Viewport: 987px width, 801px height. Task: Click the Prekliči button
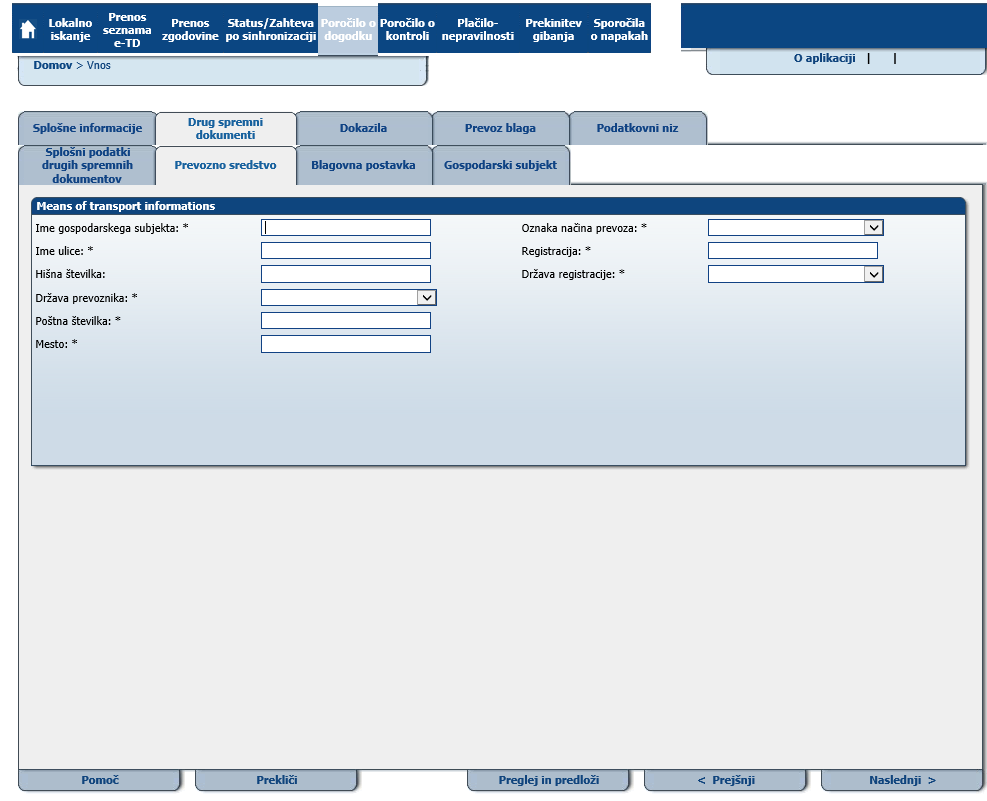[276, 781]
